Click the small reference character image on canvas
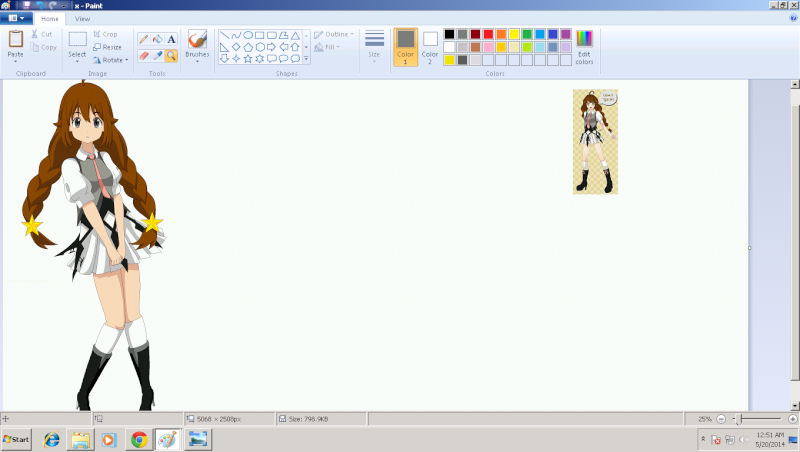This screenshot has height=452, width=800. (595, 141)
